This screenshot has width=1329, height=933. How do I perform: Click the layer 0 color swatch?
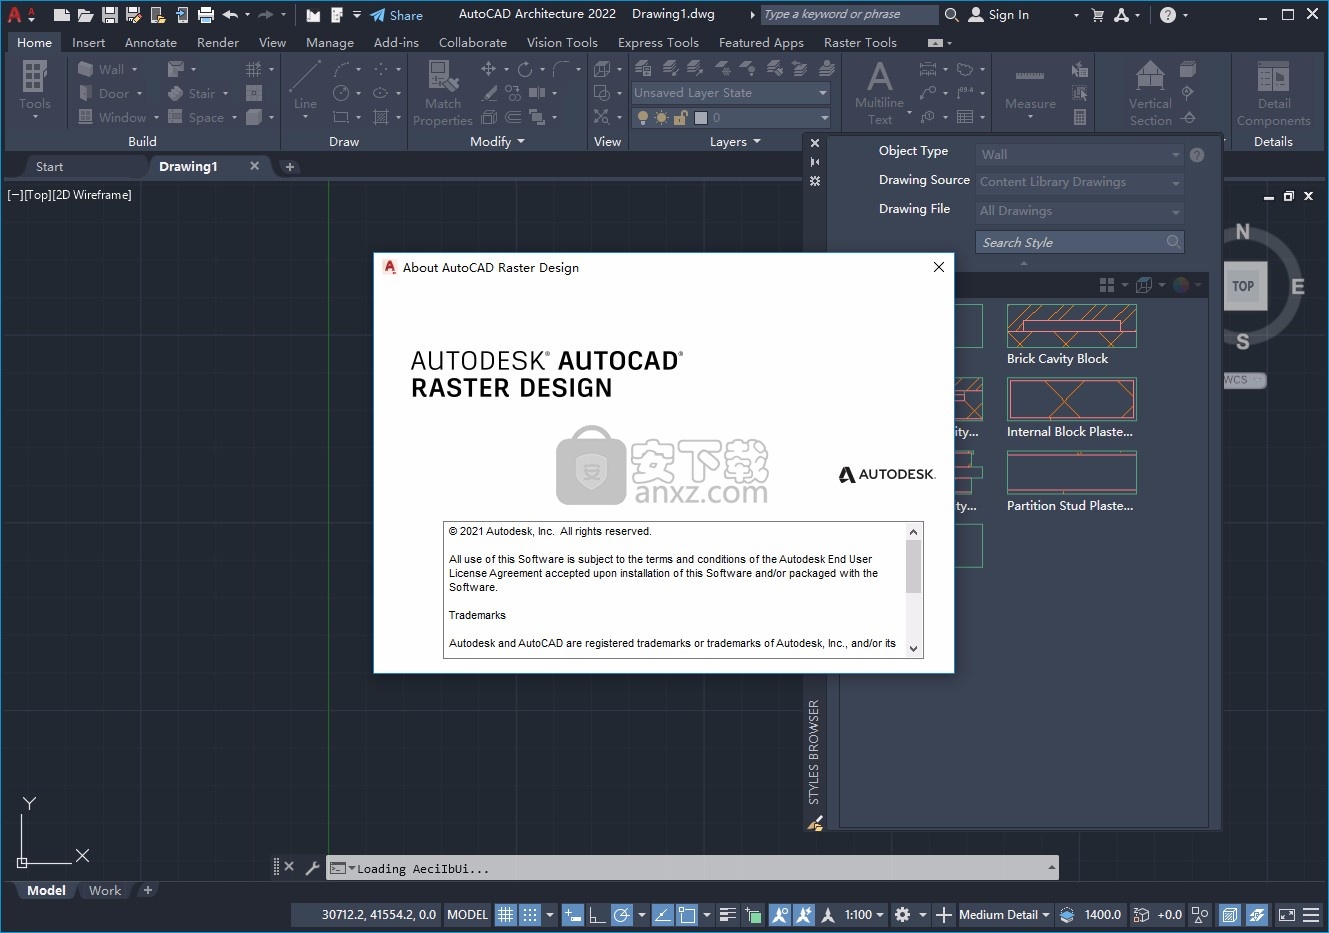click(x=701, y=117)
